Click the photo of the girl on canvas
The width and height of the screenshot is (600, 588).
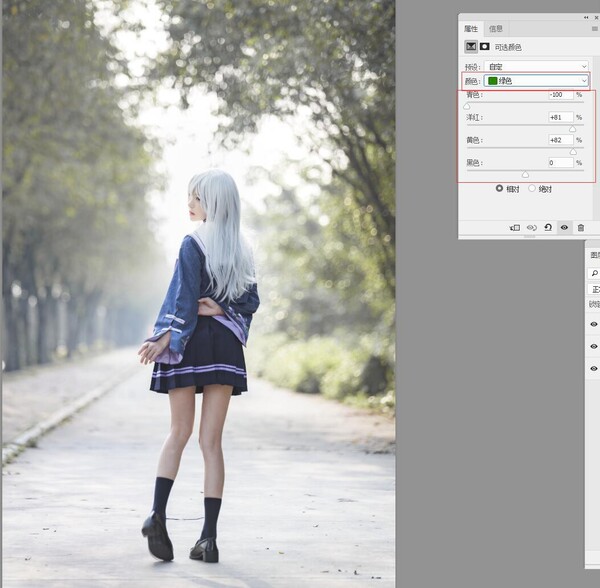tap(199, 294)
